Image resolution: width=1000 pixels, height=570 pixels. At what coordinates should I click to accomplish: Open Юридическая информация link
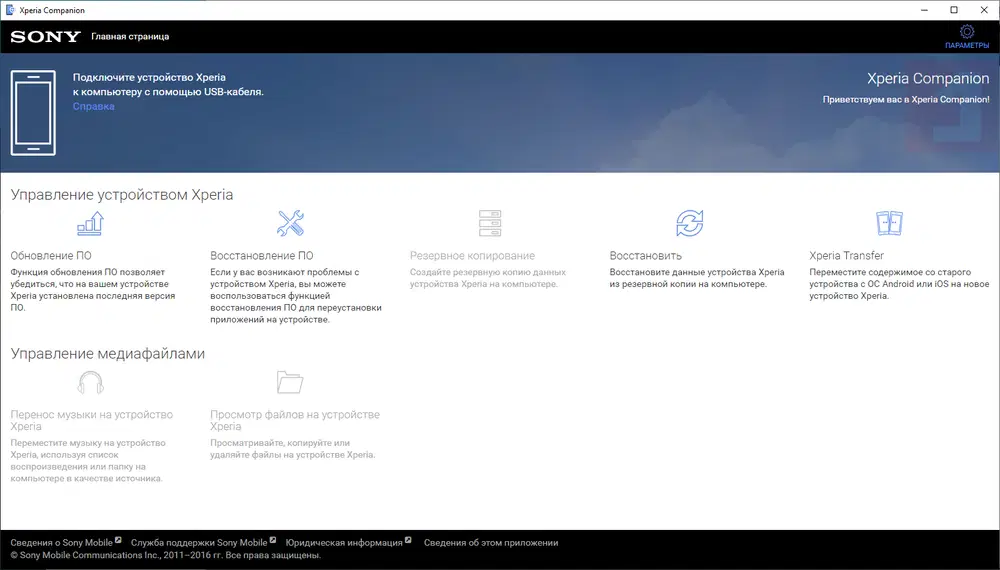pyautogui.click(x=344, y=543)
